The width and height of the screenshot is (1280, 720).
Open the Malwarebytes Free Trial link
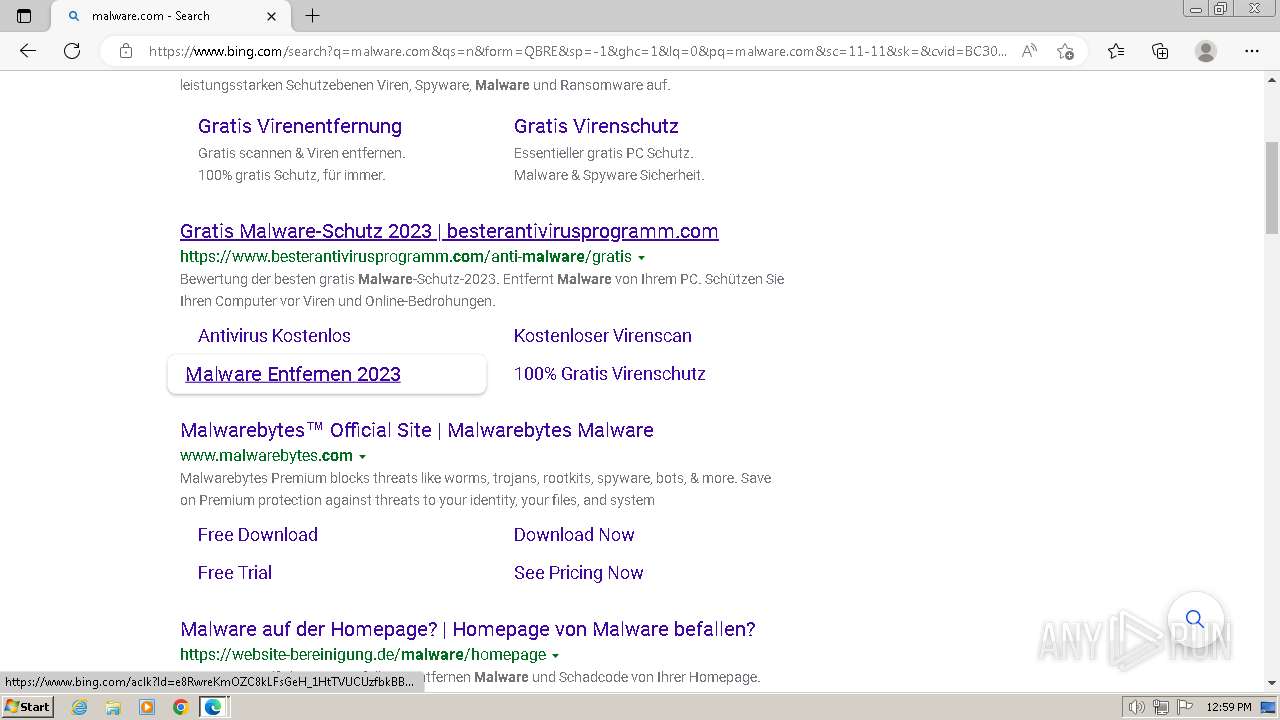click(x=235, y=573)
